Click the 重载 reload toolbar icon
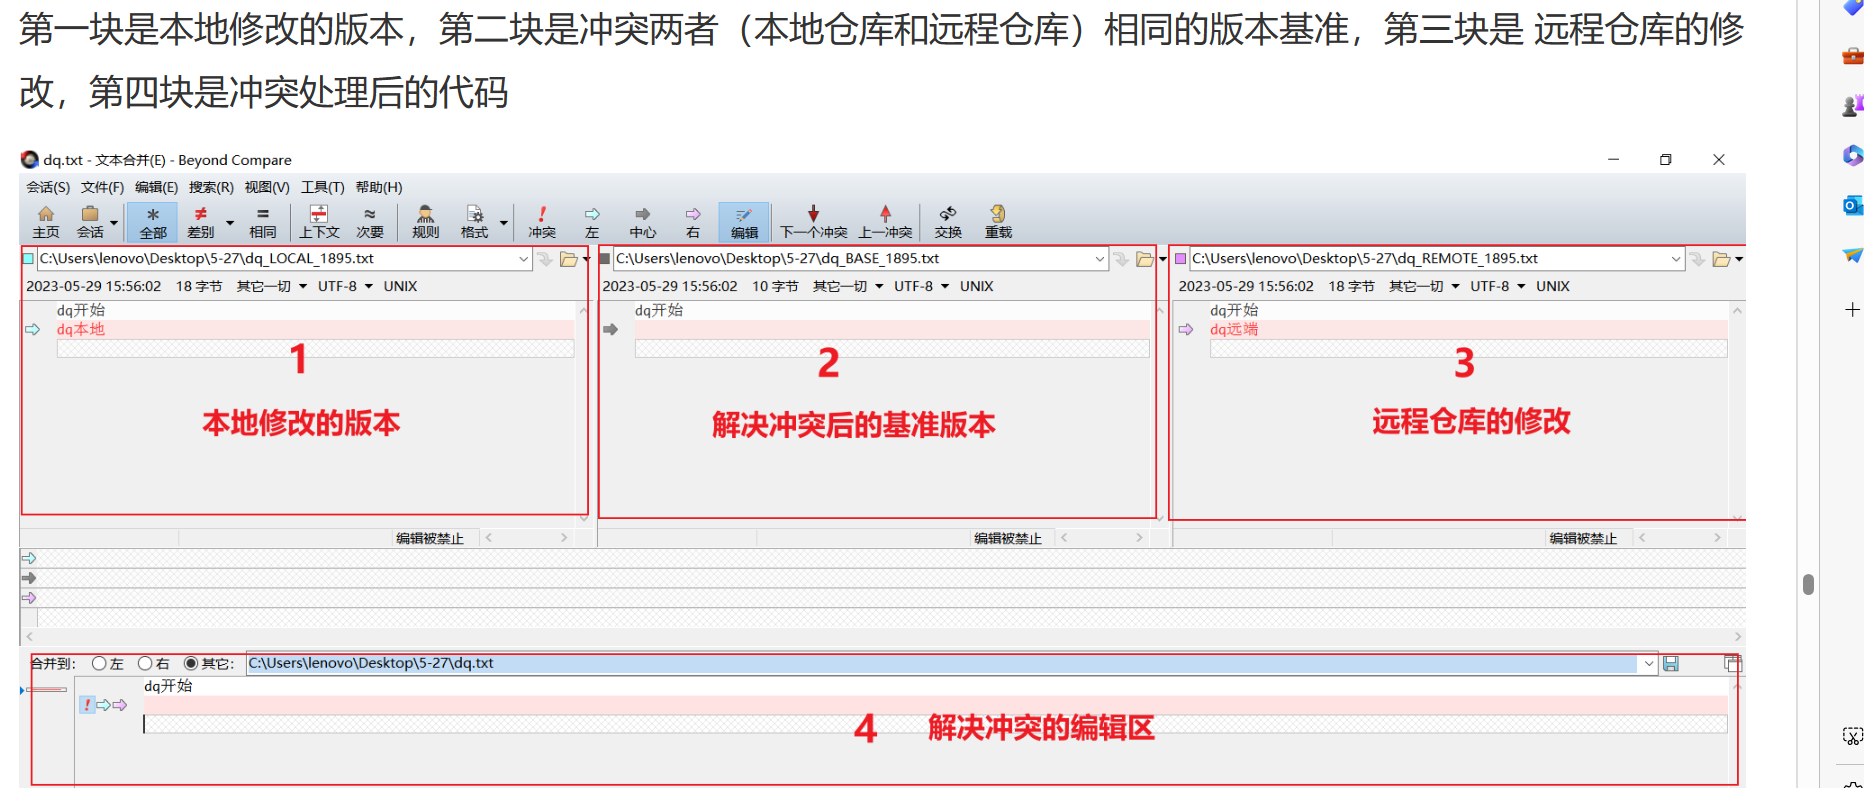 [998, 222]
